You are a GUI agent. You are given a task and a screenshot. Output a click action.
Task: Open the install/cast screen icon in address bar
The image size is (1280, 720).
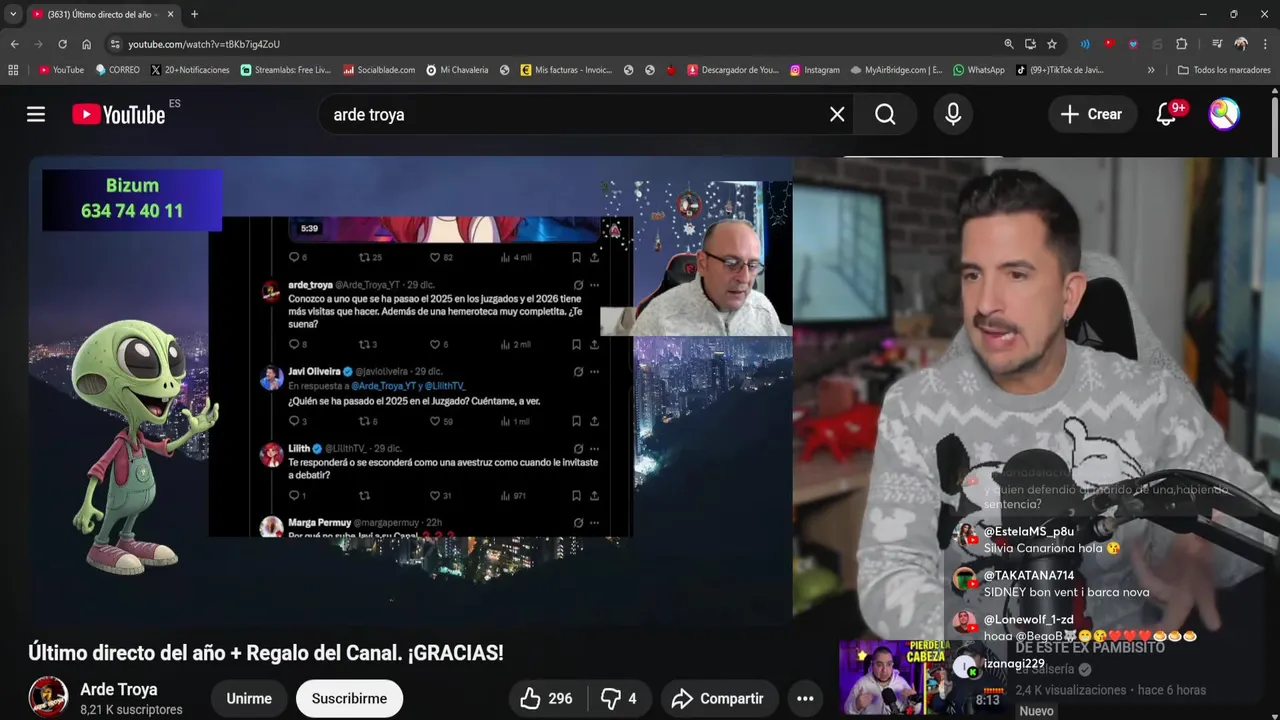tap(1030, 44)
